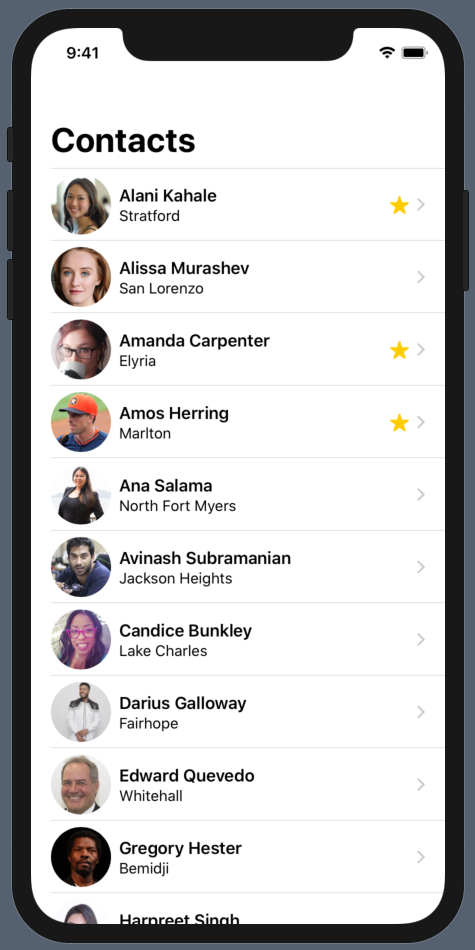475x950 pixels.
Task: Tap the Wi-Fi status icon
Action: (x=387, y=53)
